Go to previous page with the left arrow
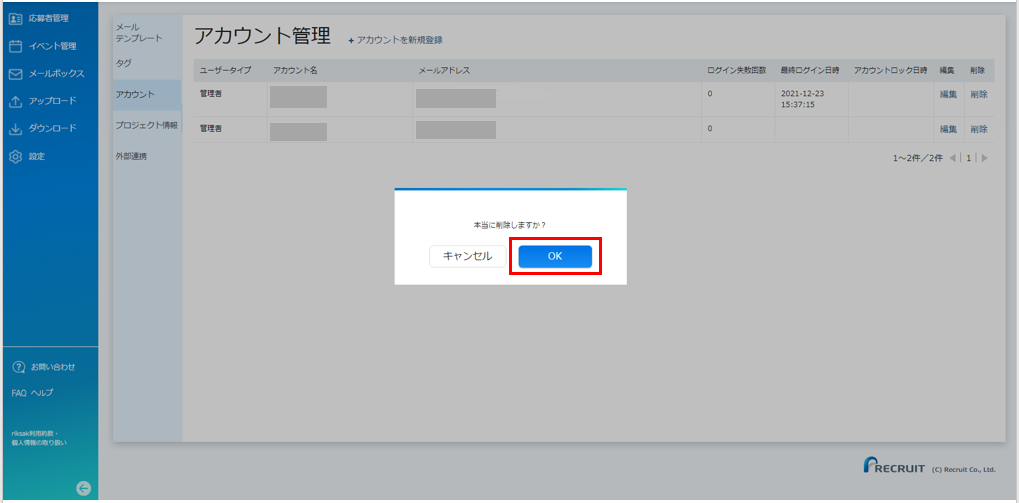This screenshot has width=1019, height=503. click(x=953, y=158)
